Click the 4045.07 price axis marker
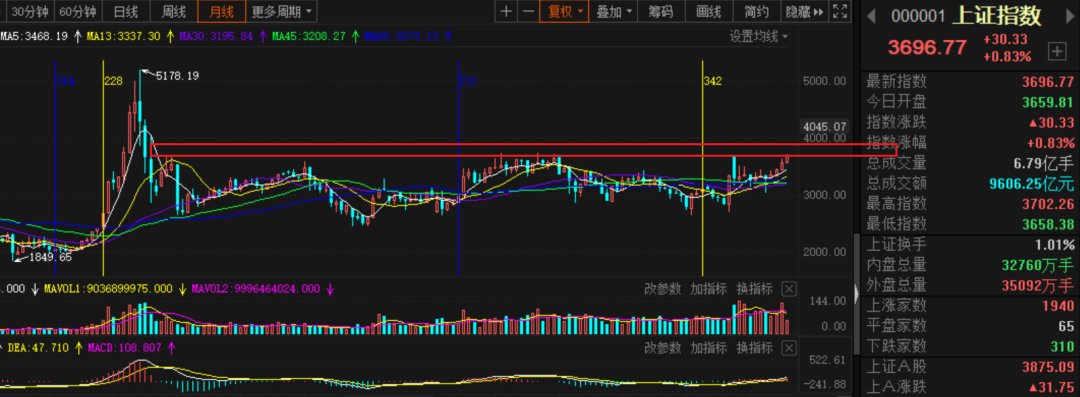 click(x=824, y=126)
